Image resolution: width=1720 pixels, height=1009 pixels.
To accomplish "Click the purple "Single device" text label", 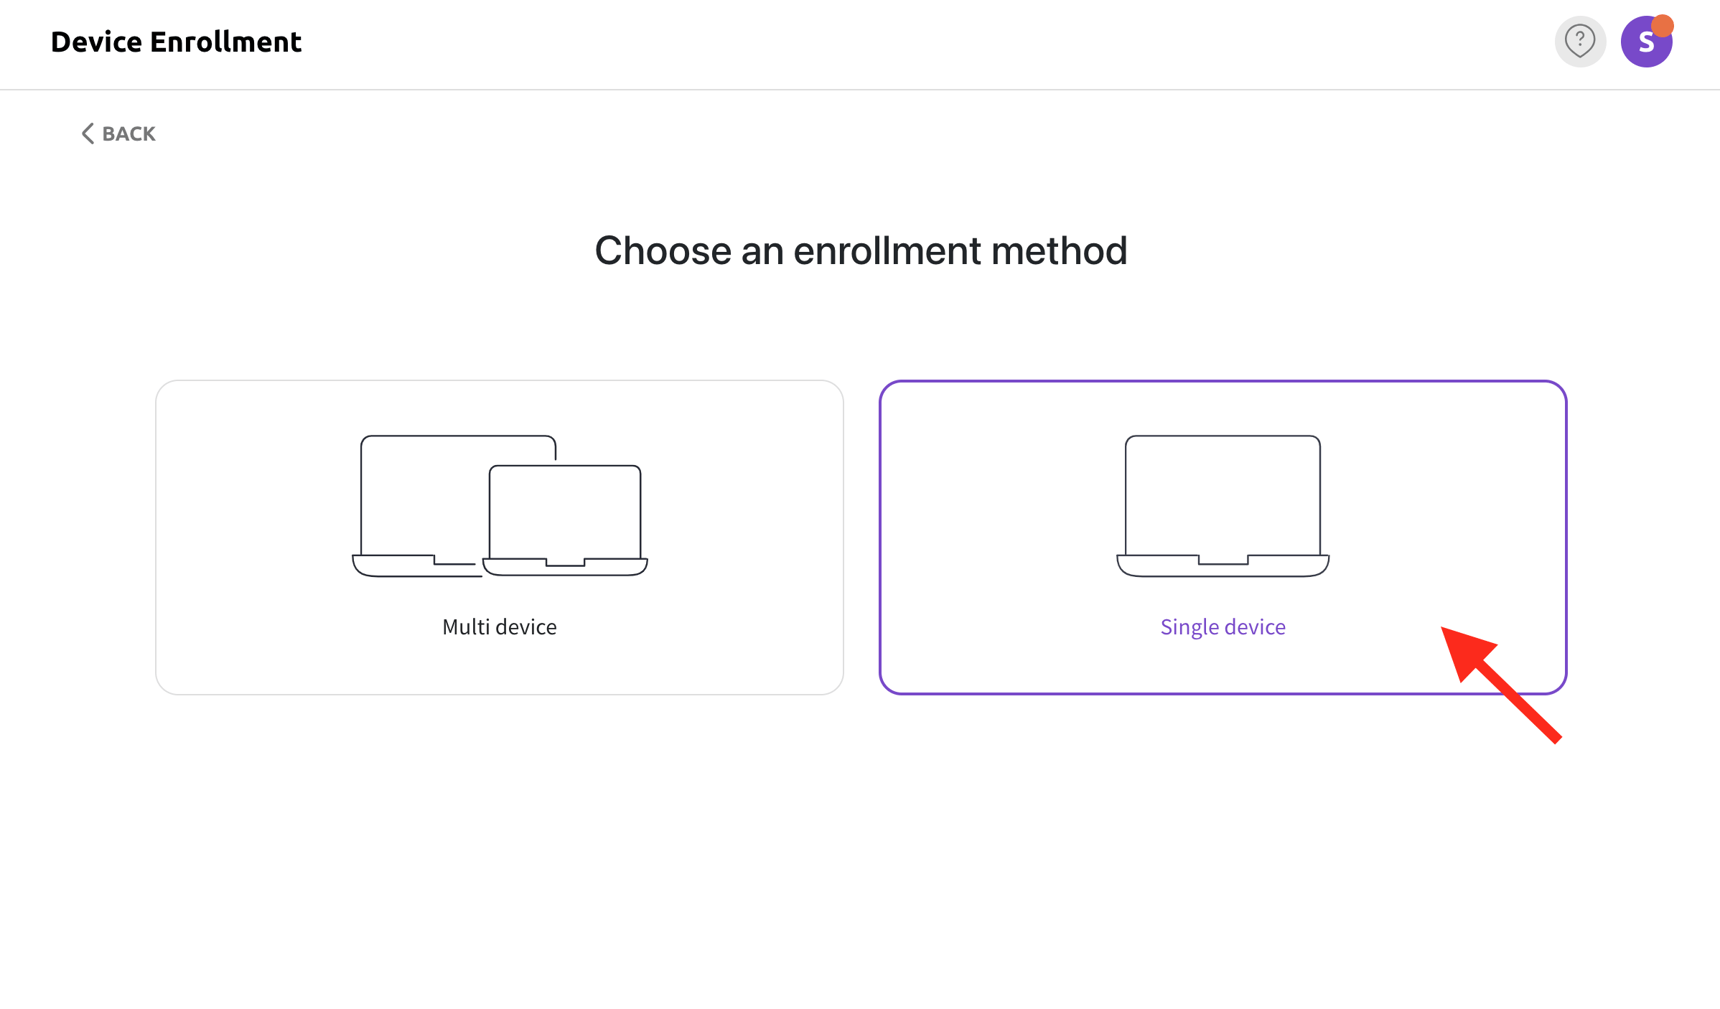I will (1222, 627).
